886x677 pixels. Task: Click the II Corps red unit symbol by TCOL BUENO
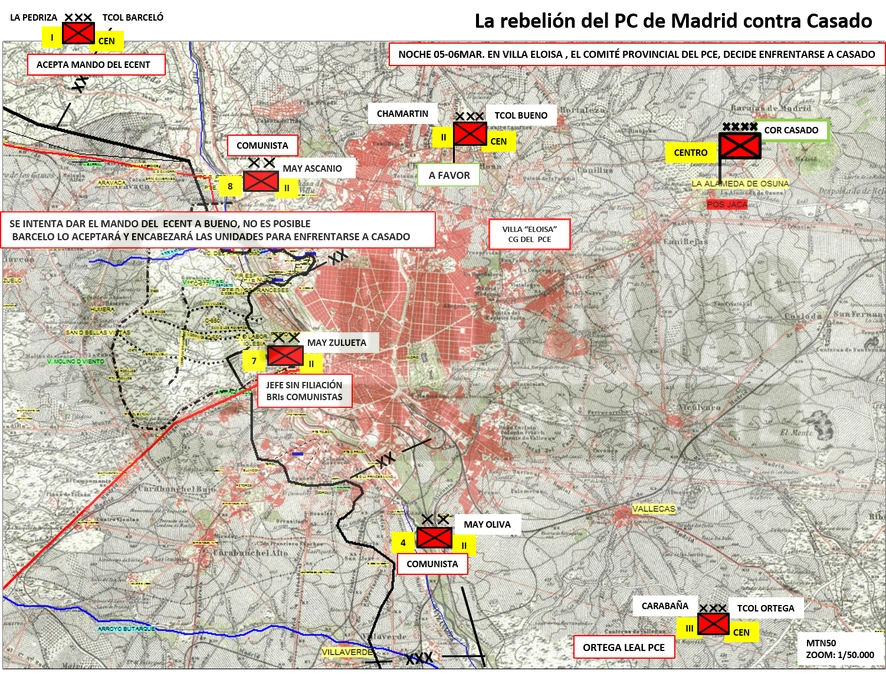point(470,134)
